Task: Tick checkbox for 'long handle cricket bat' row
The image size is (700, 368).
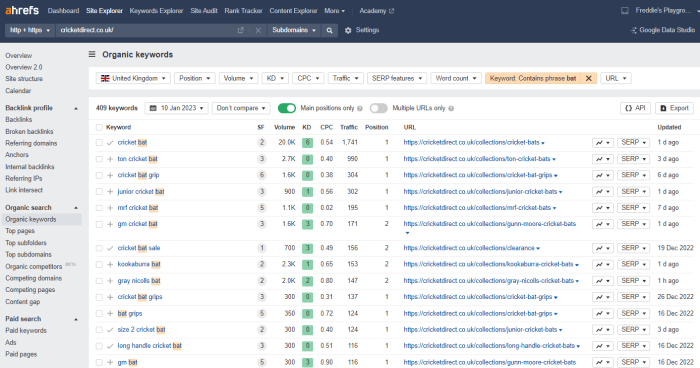Action: (x=99, y=346)
